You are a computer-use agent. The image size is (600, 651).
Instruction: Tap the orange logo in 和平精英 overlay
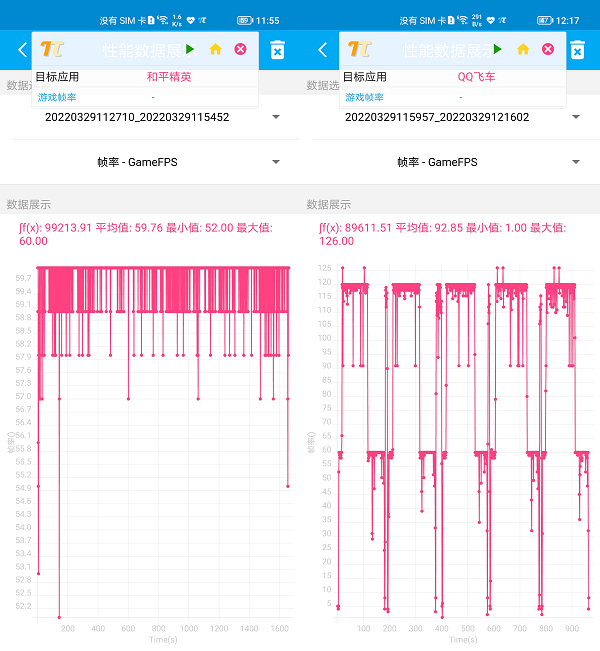(x=52, y=49)
